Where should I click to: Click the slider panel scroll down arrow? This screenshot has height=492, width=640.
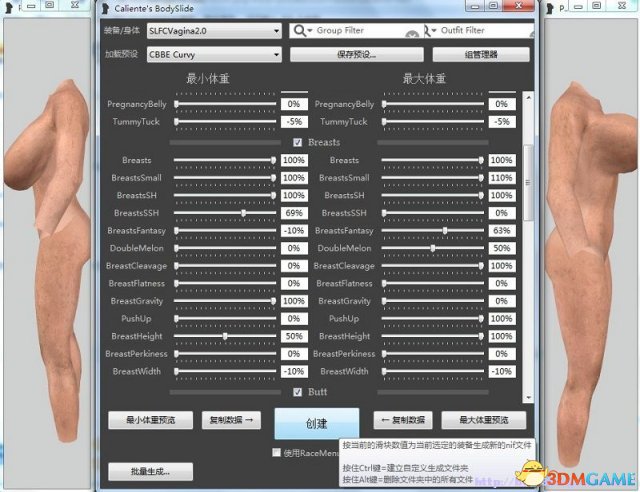click(x=528, y=397)
